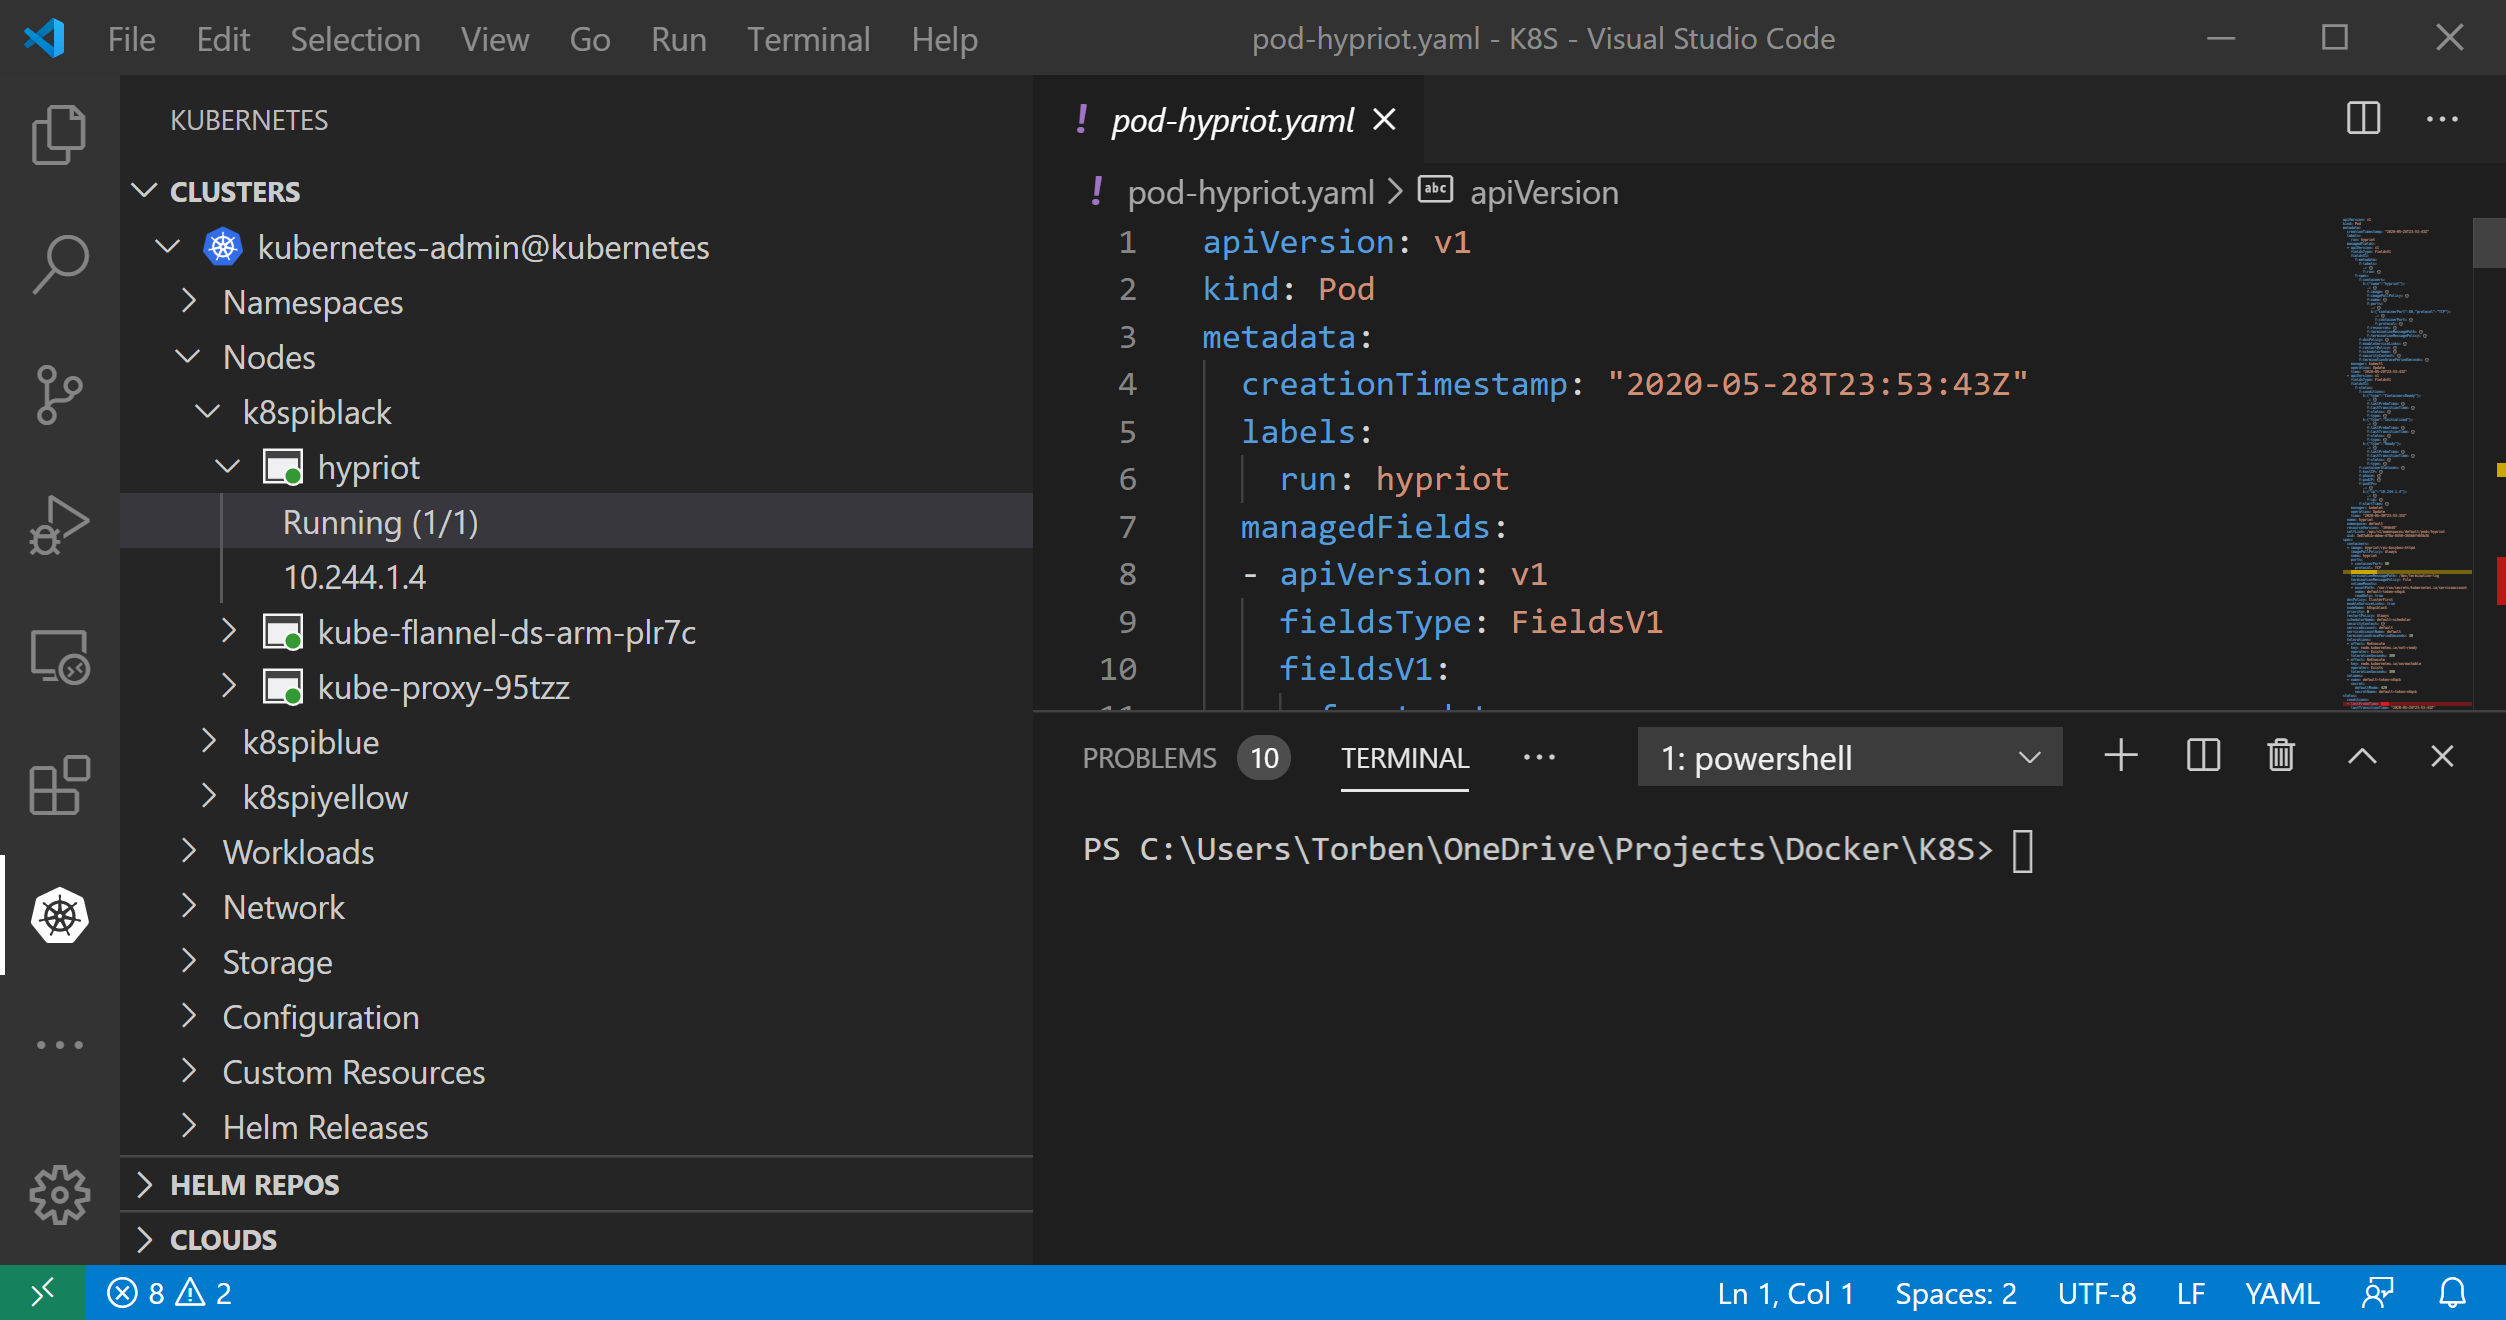
Task: Kill the terminal with trash icon
Action: pos(2281,756)
